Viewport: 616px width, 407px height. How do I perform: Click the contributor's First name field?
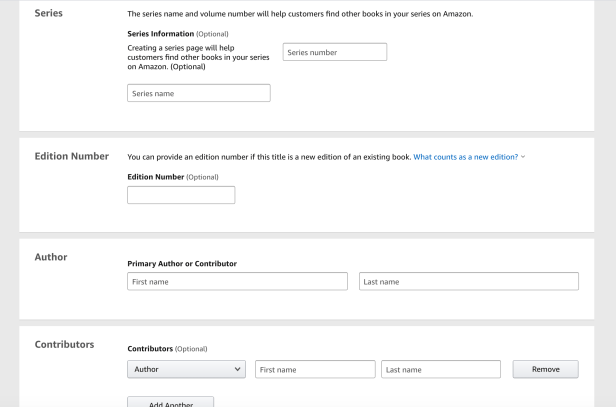point(314,370)
